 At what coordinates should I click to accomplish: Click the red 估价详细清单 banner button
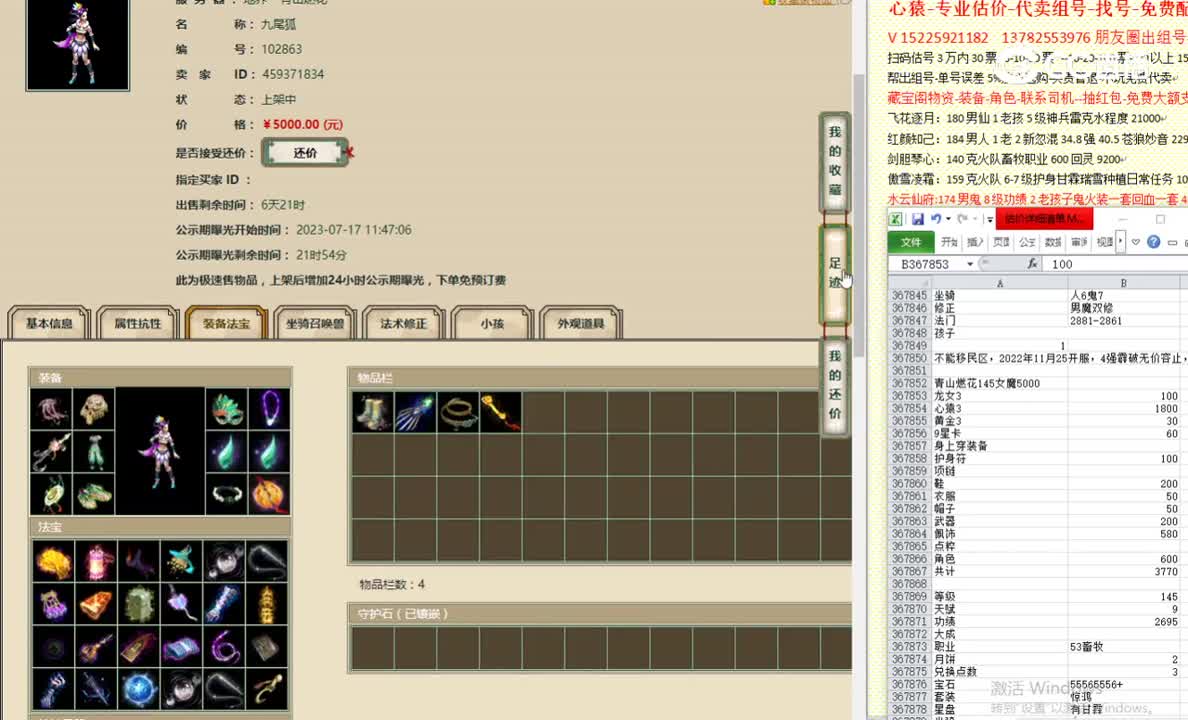click(1043, 220)
